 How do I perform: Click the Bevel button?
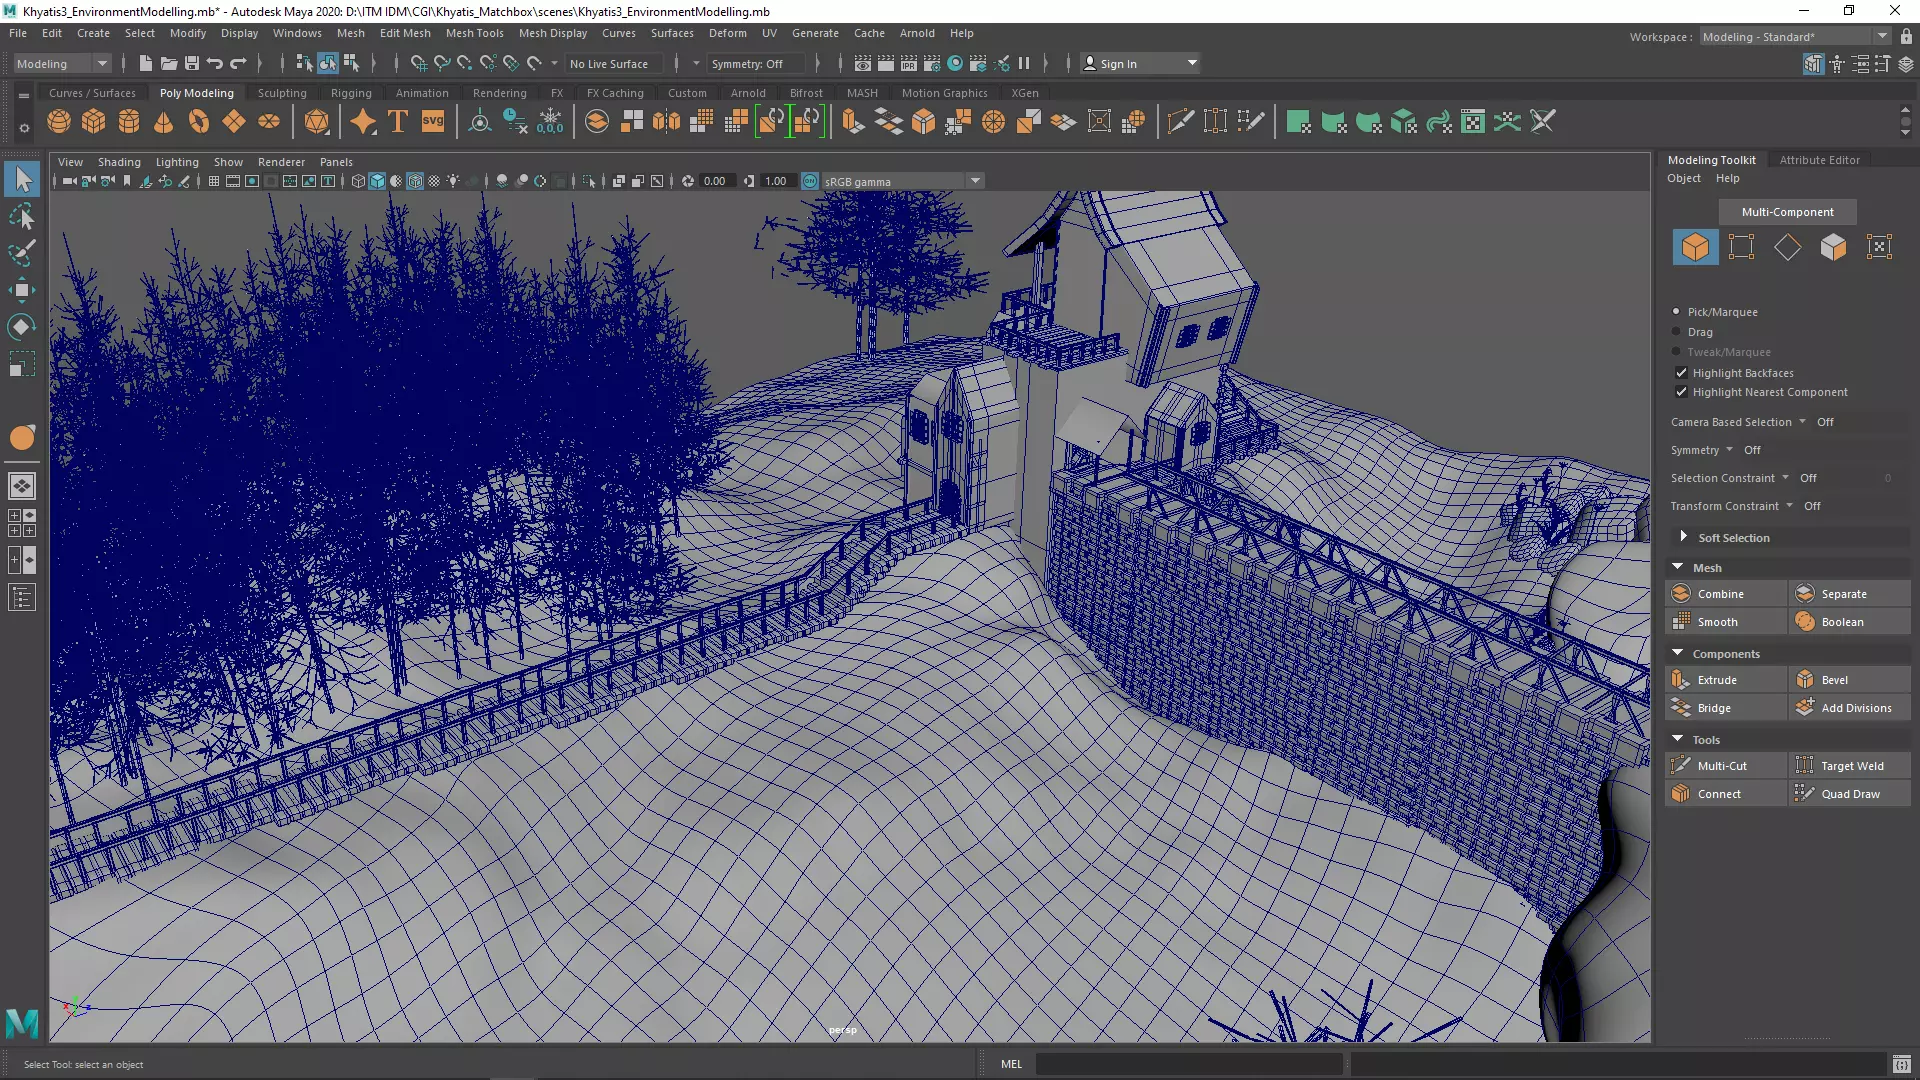click(1849, 680)
